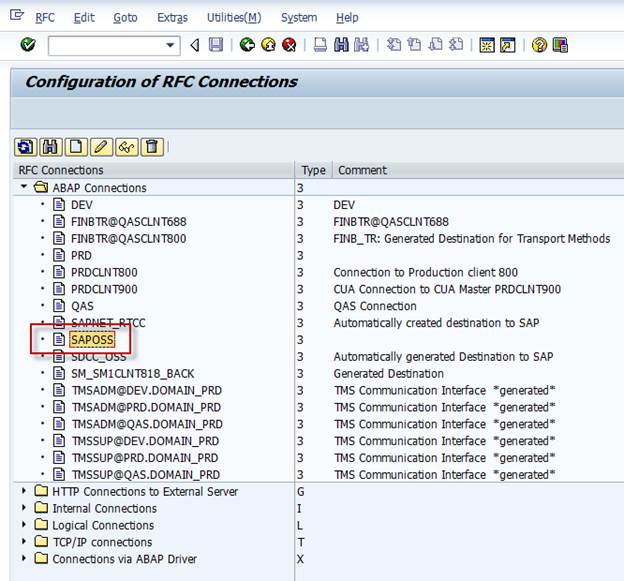Viewport: 624px width, 581px height.
Task: Open the command field dropdown arrow
Action: (x=170, y=45)
